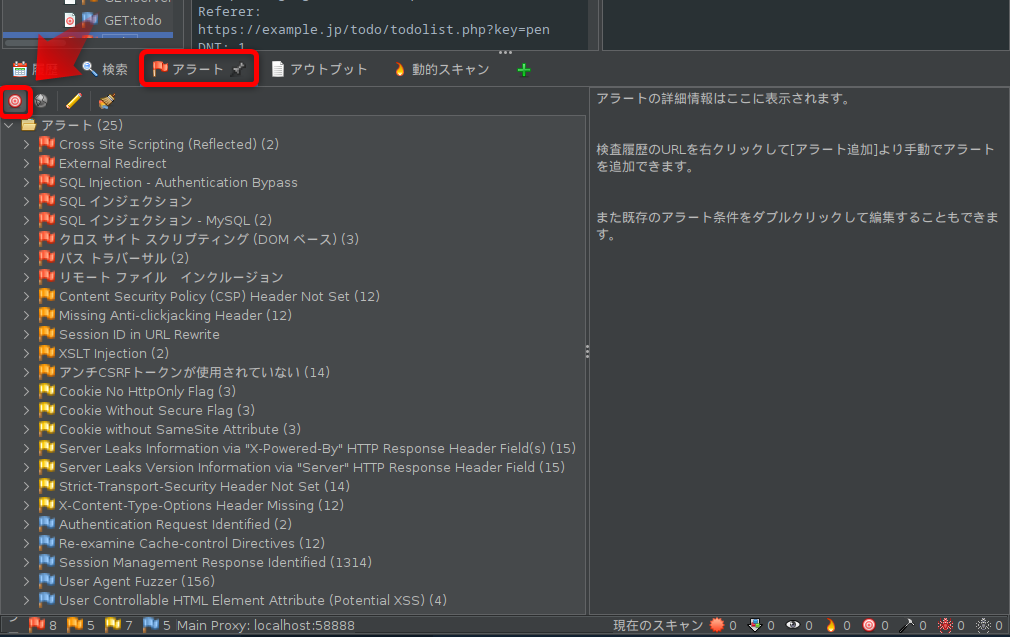This screenshot has width=1010, height=637.
Task: Toggle the globe link-with-sites button
Action: (41, 101)
